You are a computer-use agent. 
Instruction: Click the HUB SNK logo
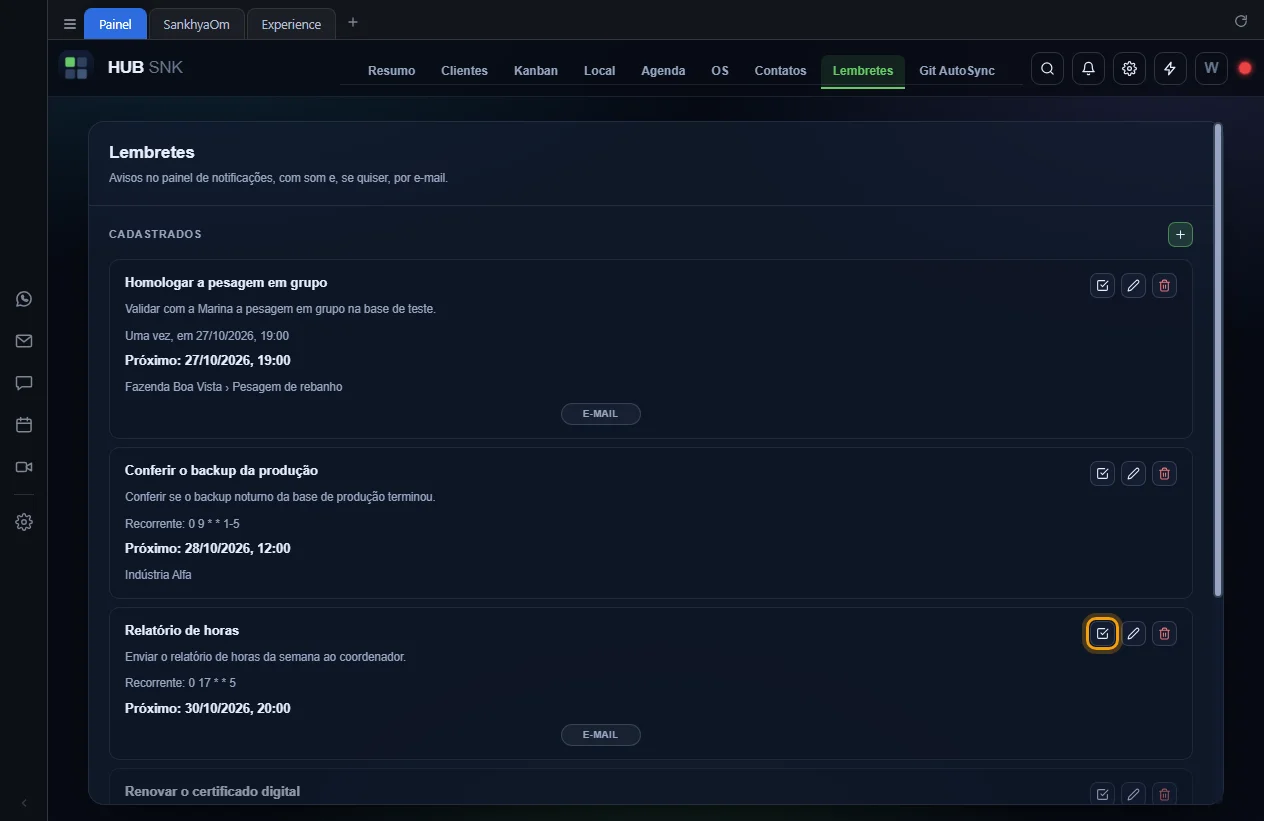click(121, 67)
